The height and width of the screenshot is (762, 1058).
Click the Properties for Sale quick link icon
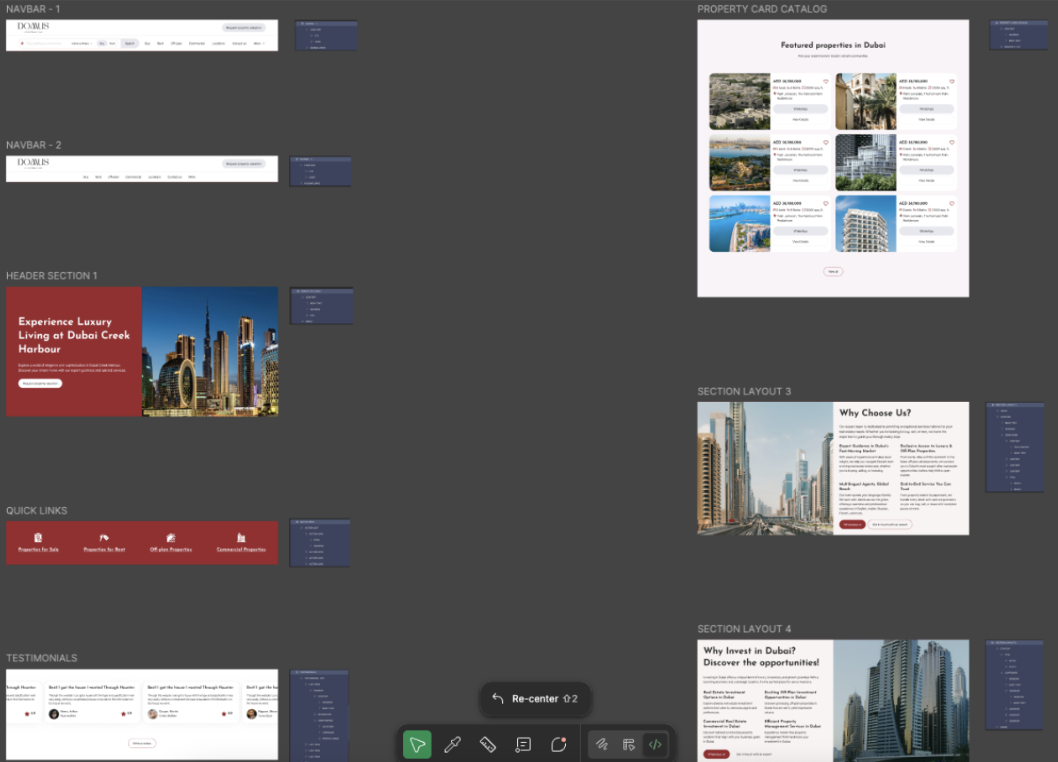[38, 538]
